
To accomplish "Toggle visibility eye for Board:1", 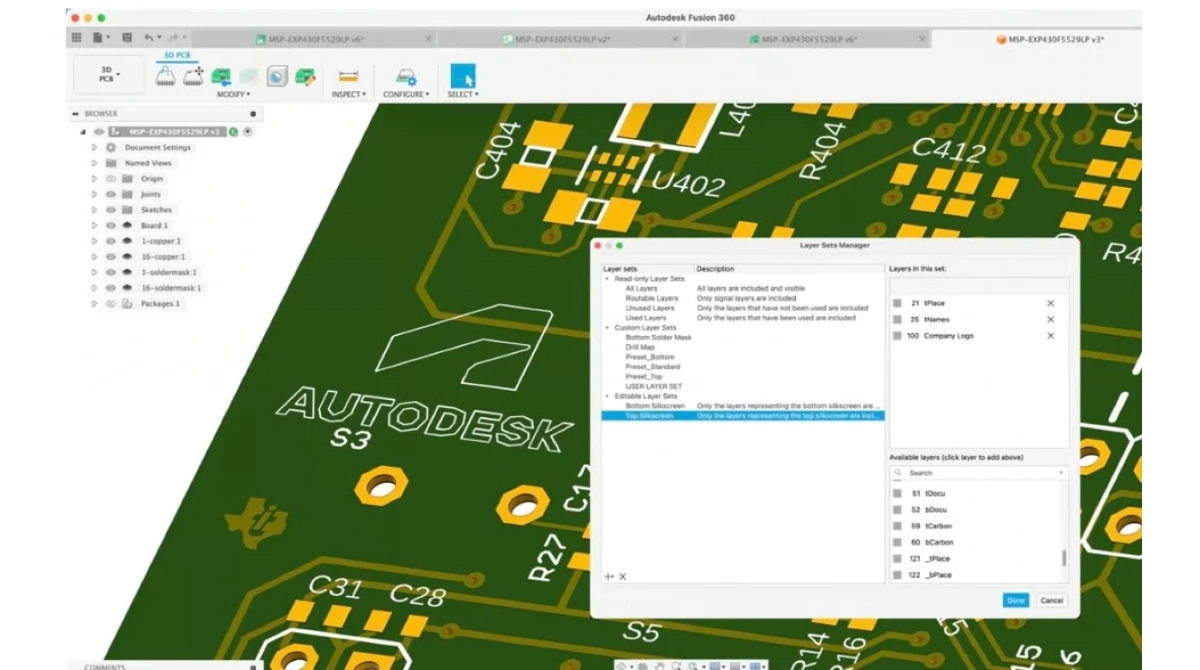I will click(x=110, y=225).
